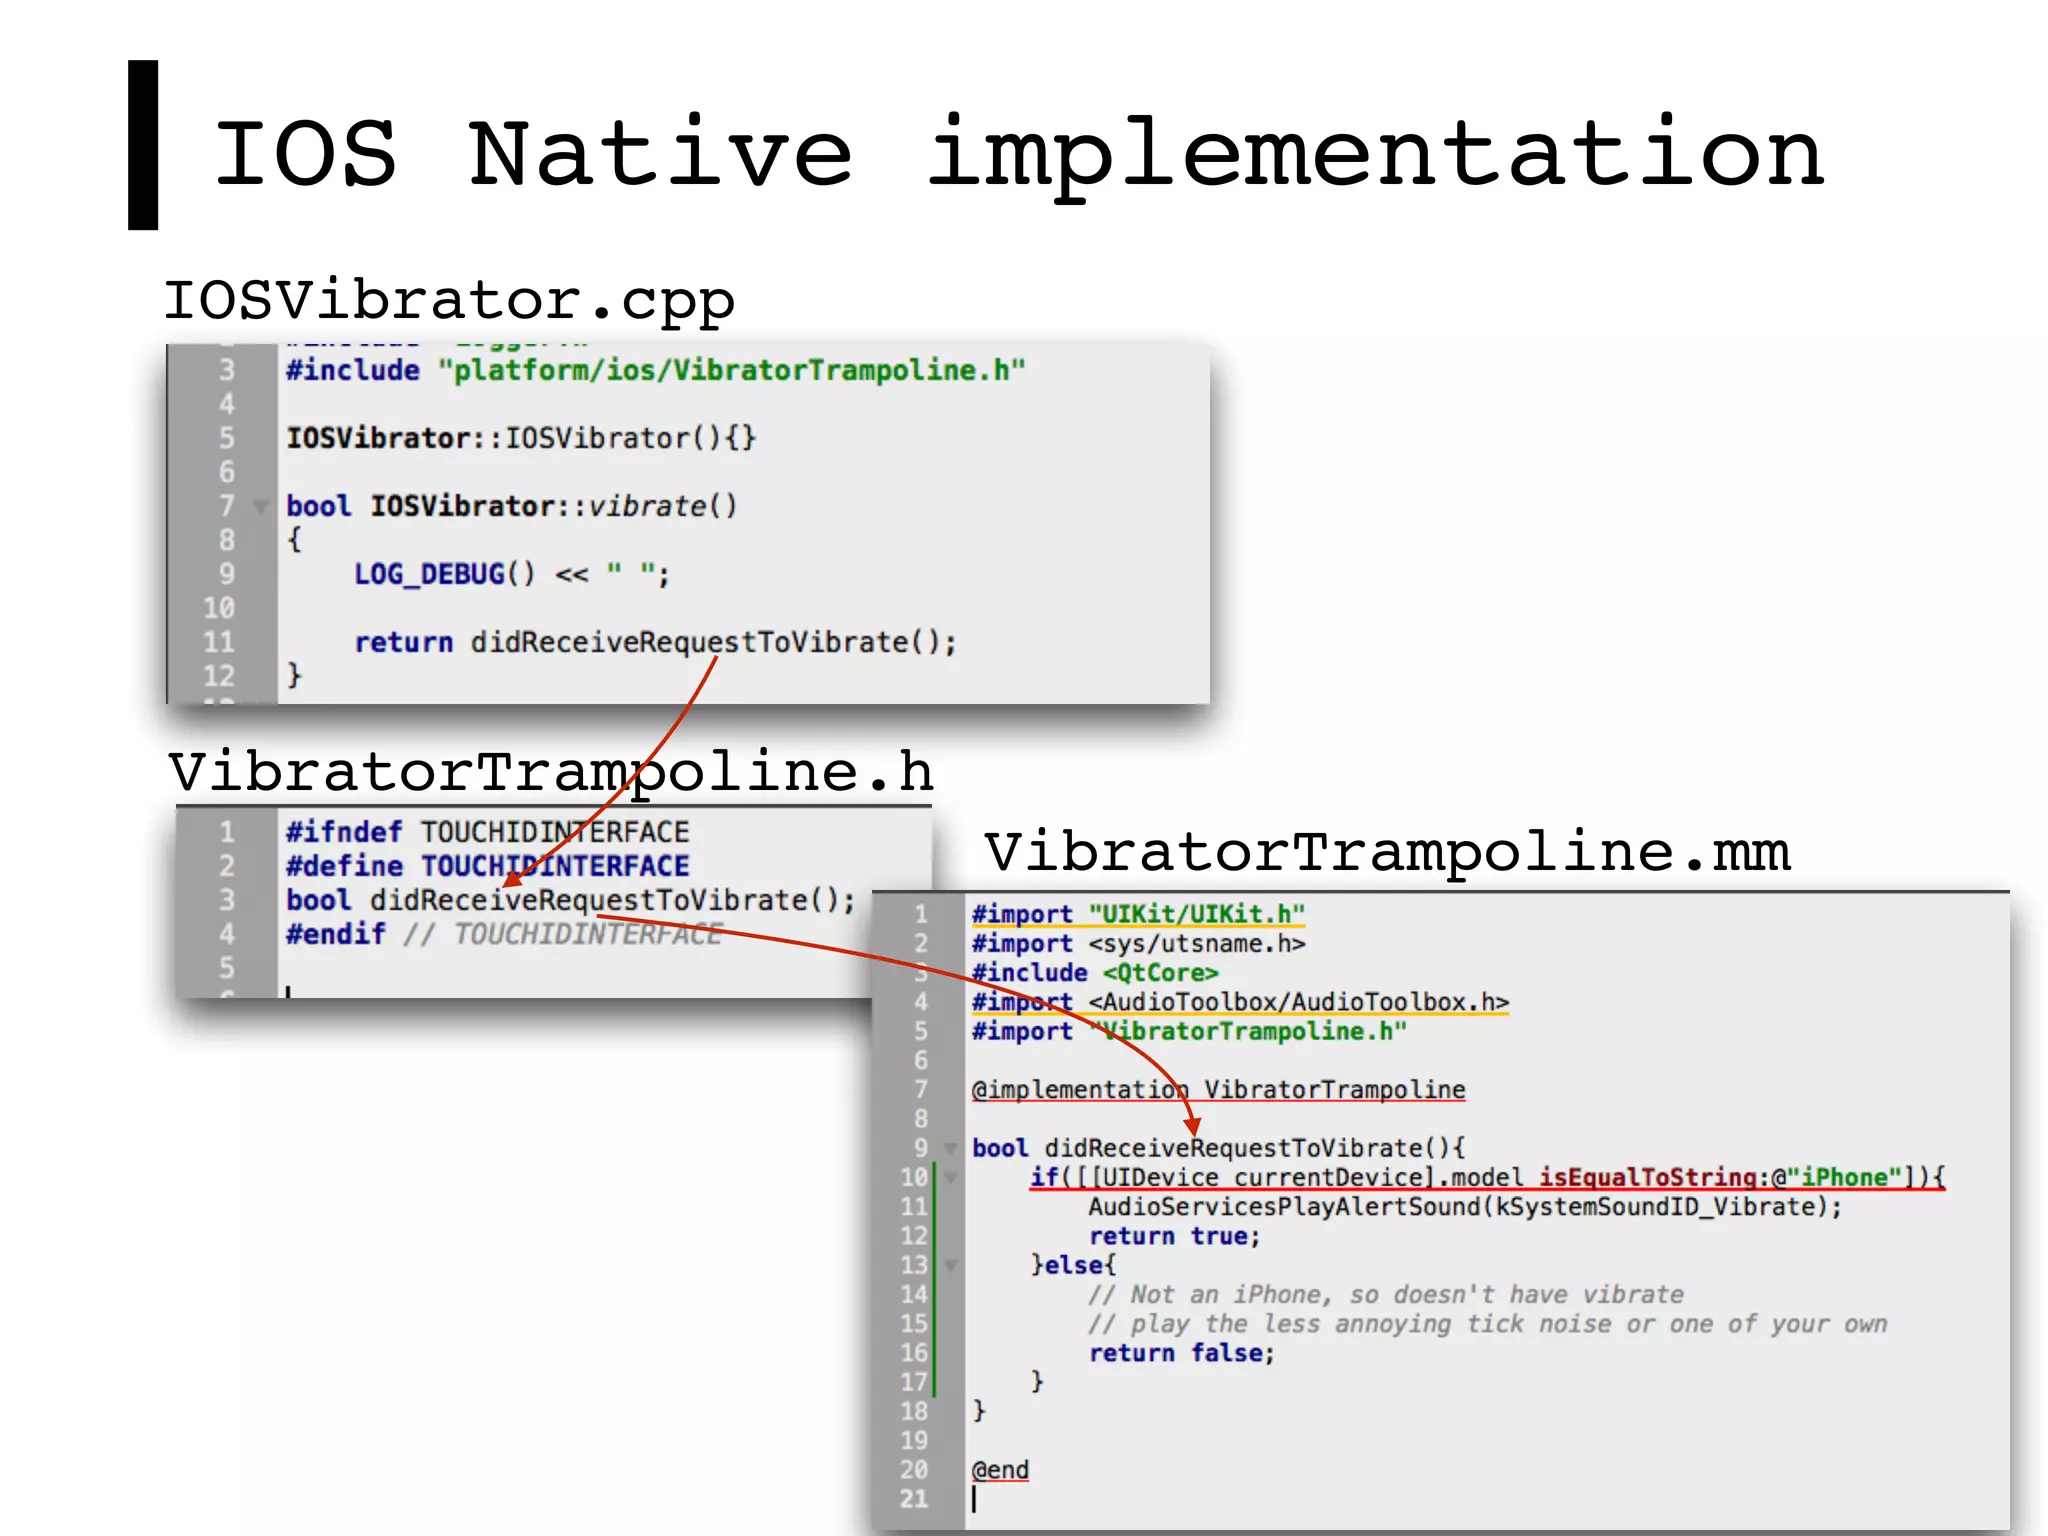Screen dimensions: 2048x1536
Task: Click the 'IOSVibrator.cpp' heading
Action: tap(449, 300)
